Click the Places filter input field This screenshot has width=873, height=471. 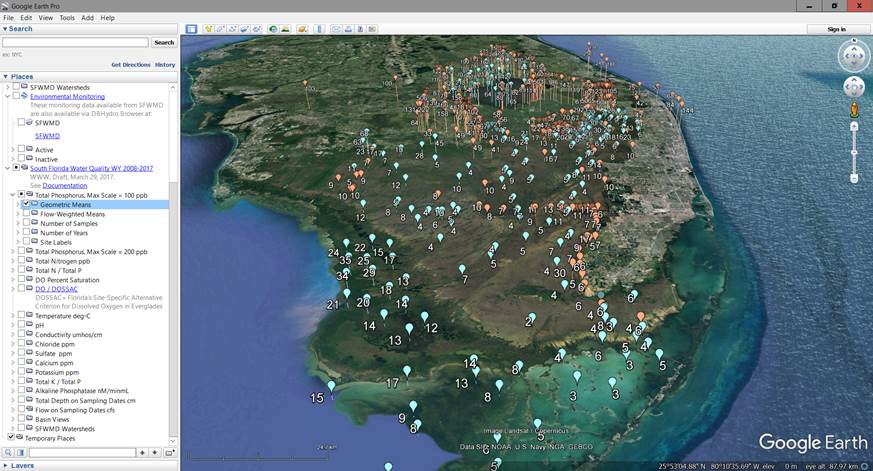coord(82,453)
